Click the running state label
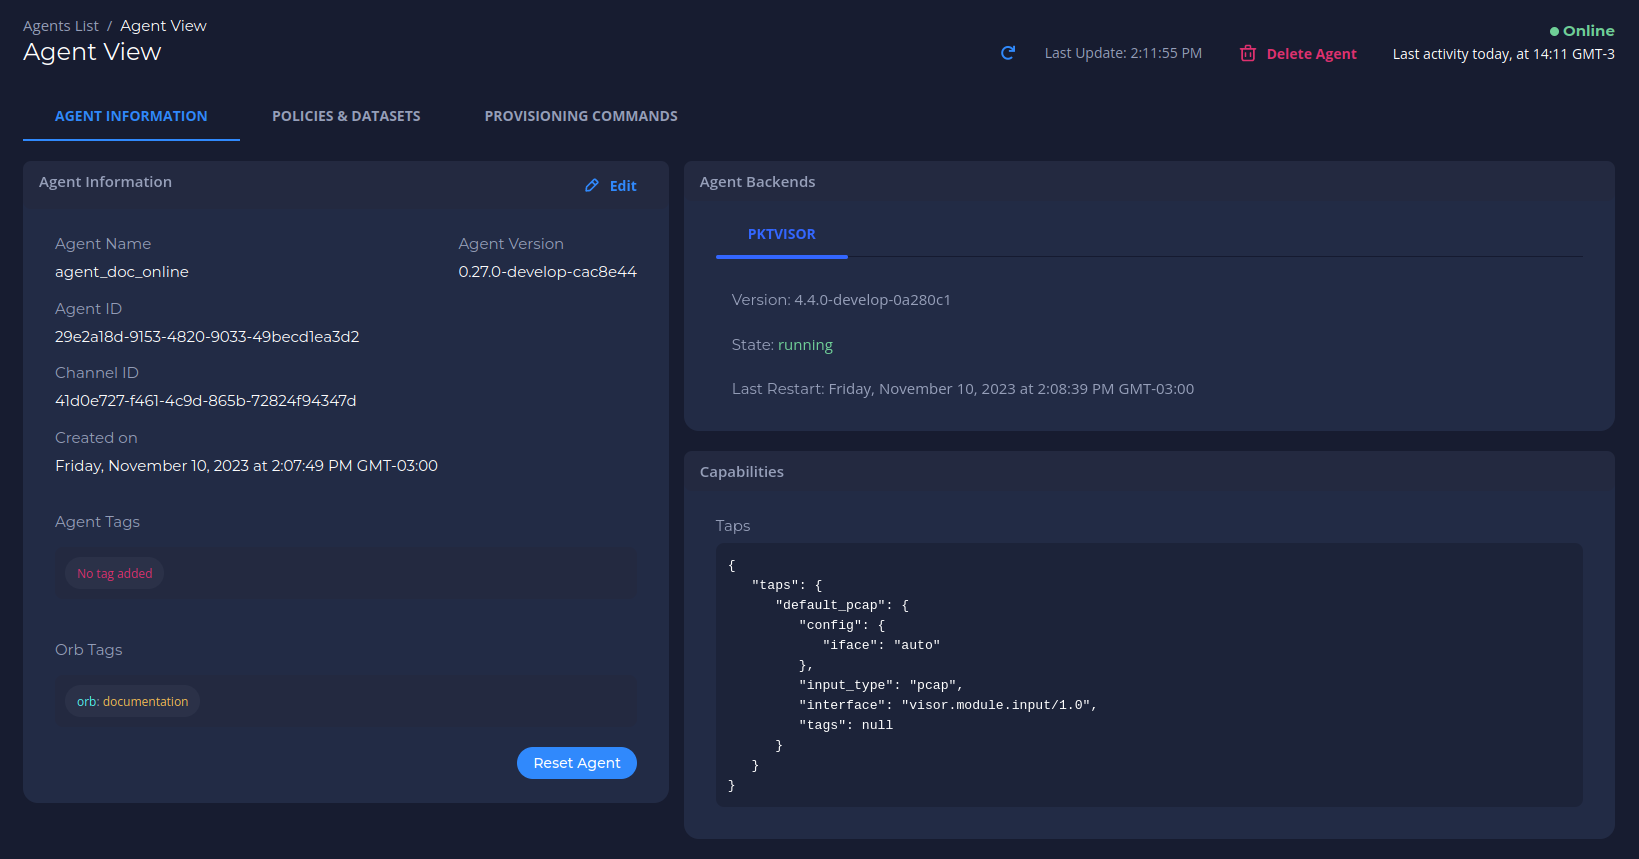 805,345
